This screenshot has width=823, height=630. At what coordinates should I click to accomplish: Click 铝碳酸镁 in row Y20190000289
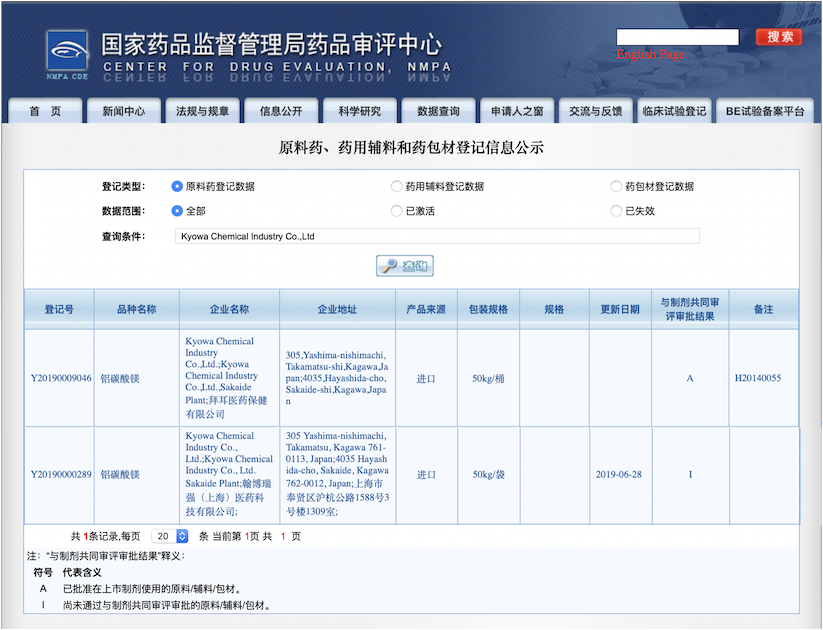click(x=120, y=475)
